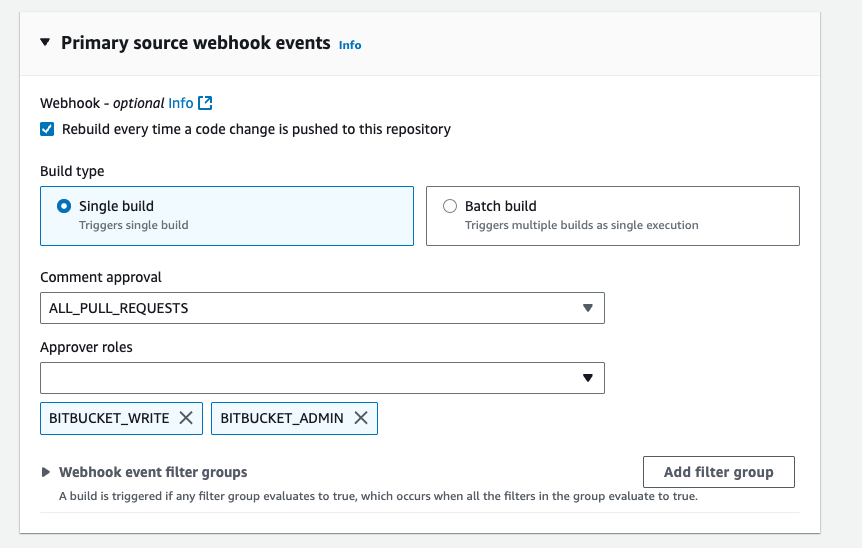Select the Batch build radio button
Image resolution: width=862 pixels, height=548 pixels.
(x=450, y=206)
